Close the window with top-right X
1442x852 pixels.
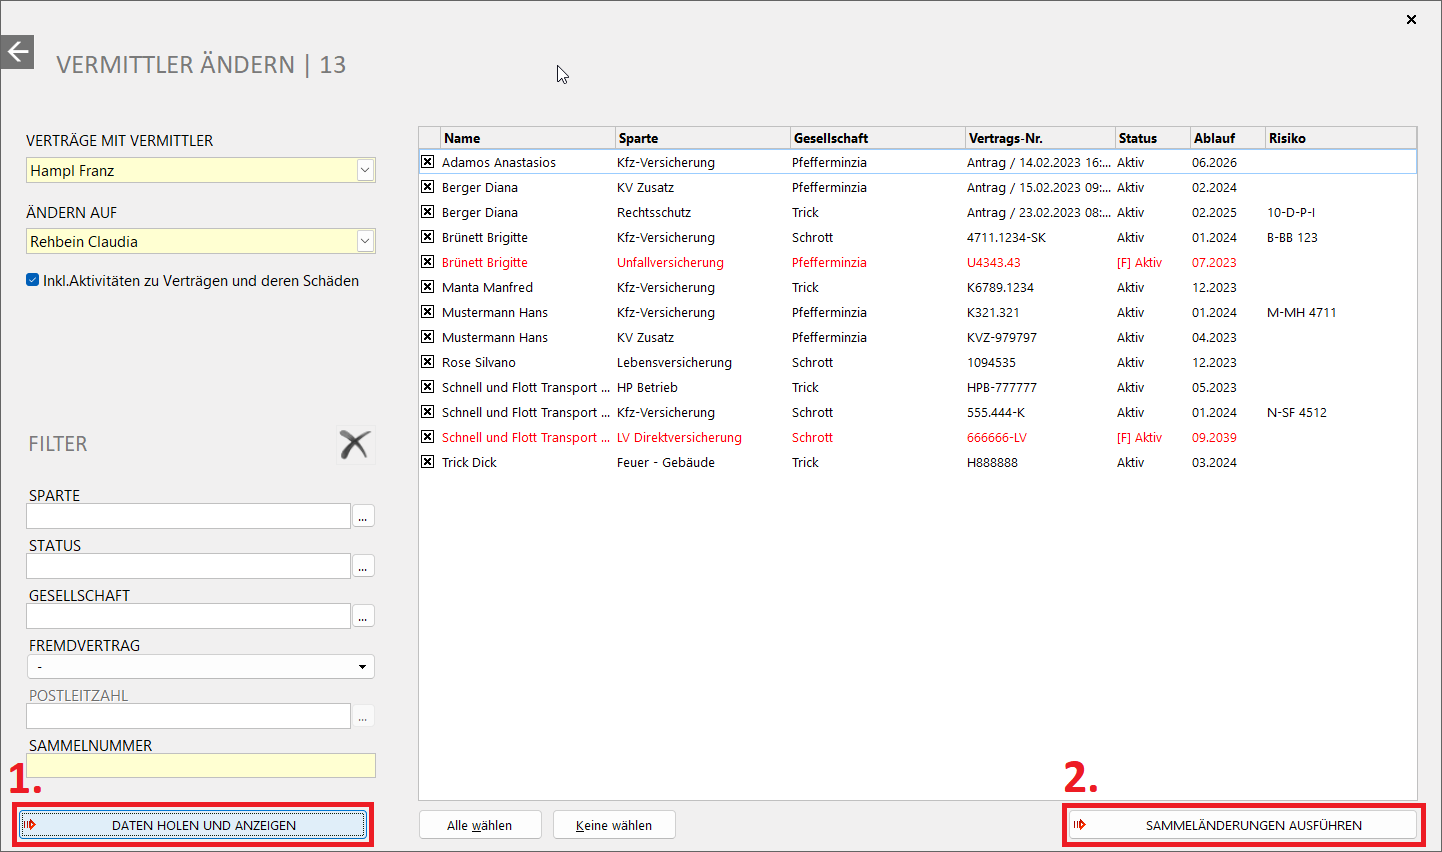tap(1411, 19)
